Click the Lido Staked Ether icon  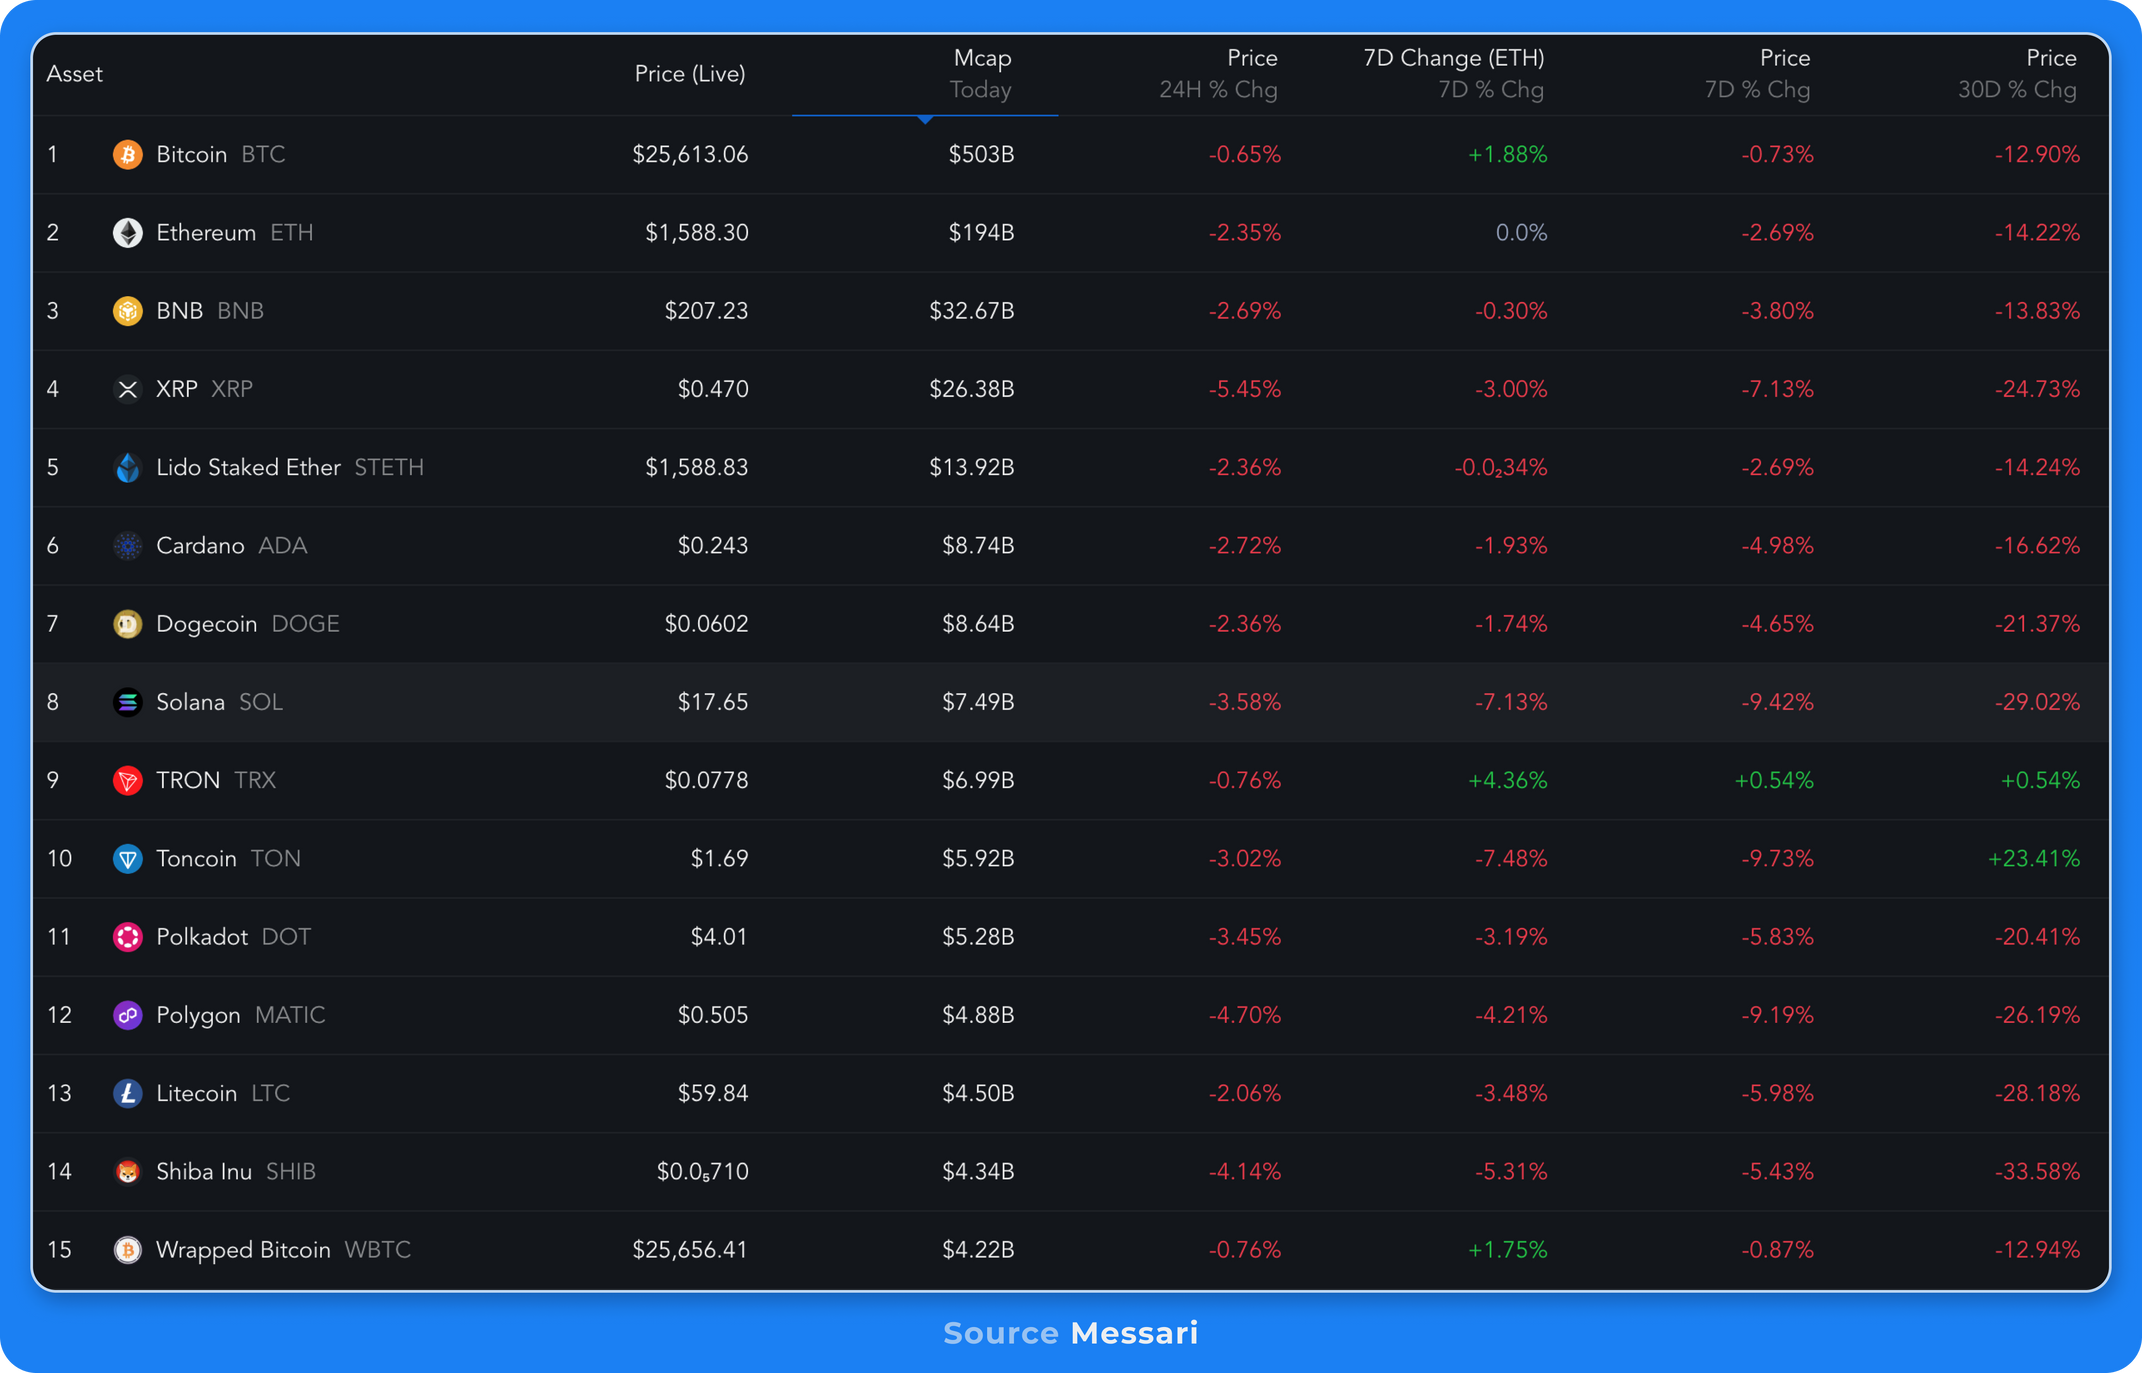127,467
